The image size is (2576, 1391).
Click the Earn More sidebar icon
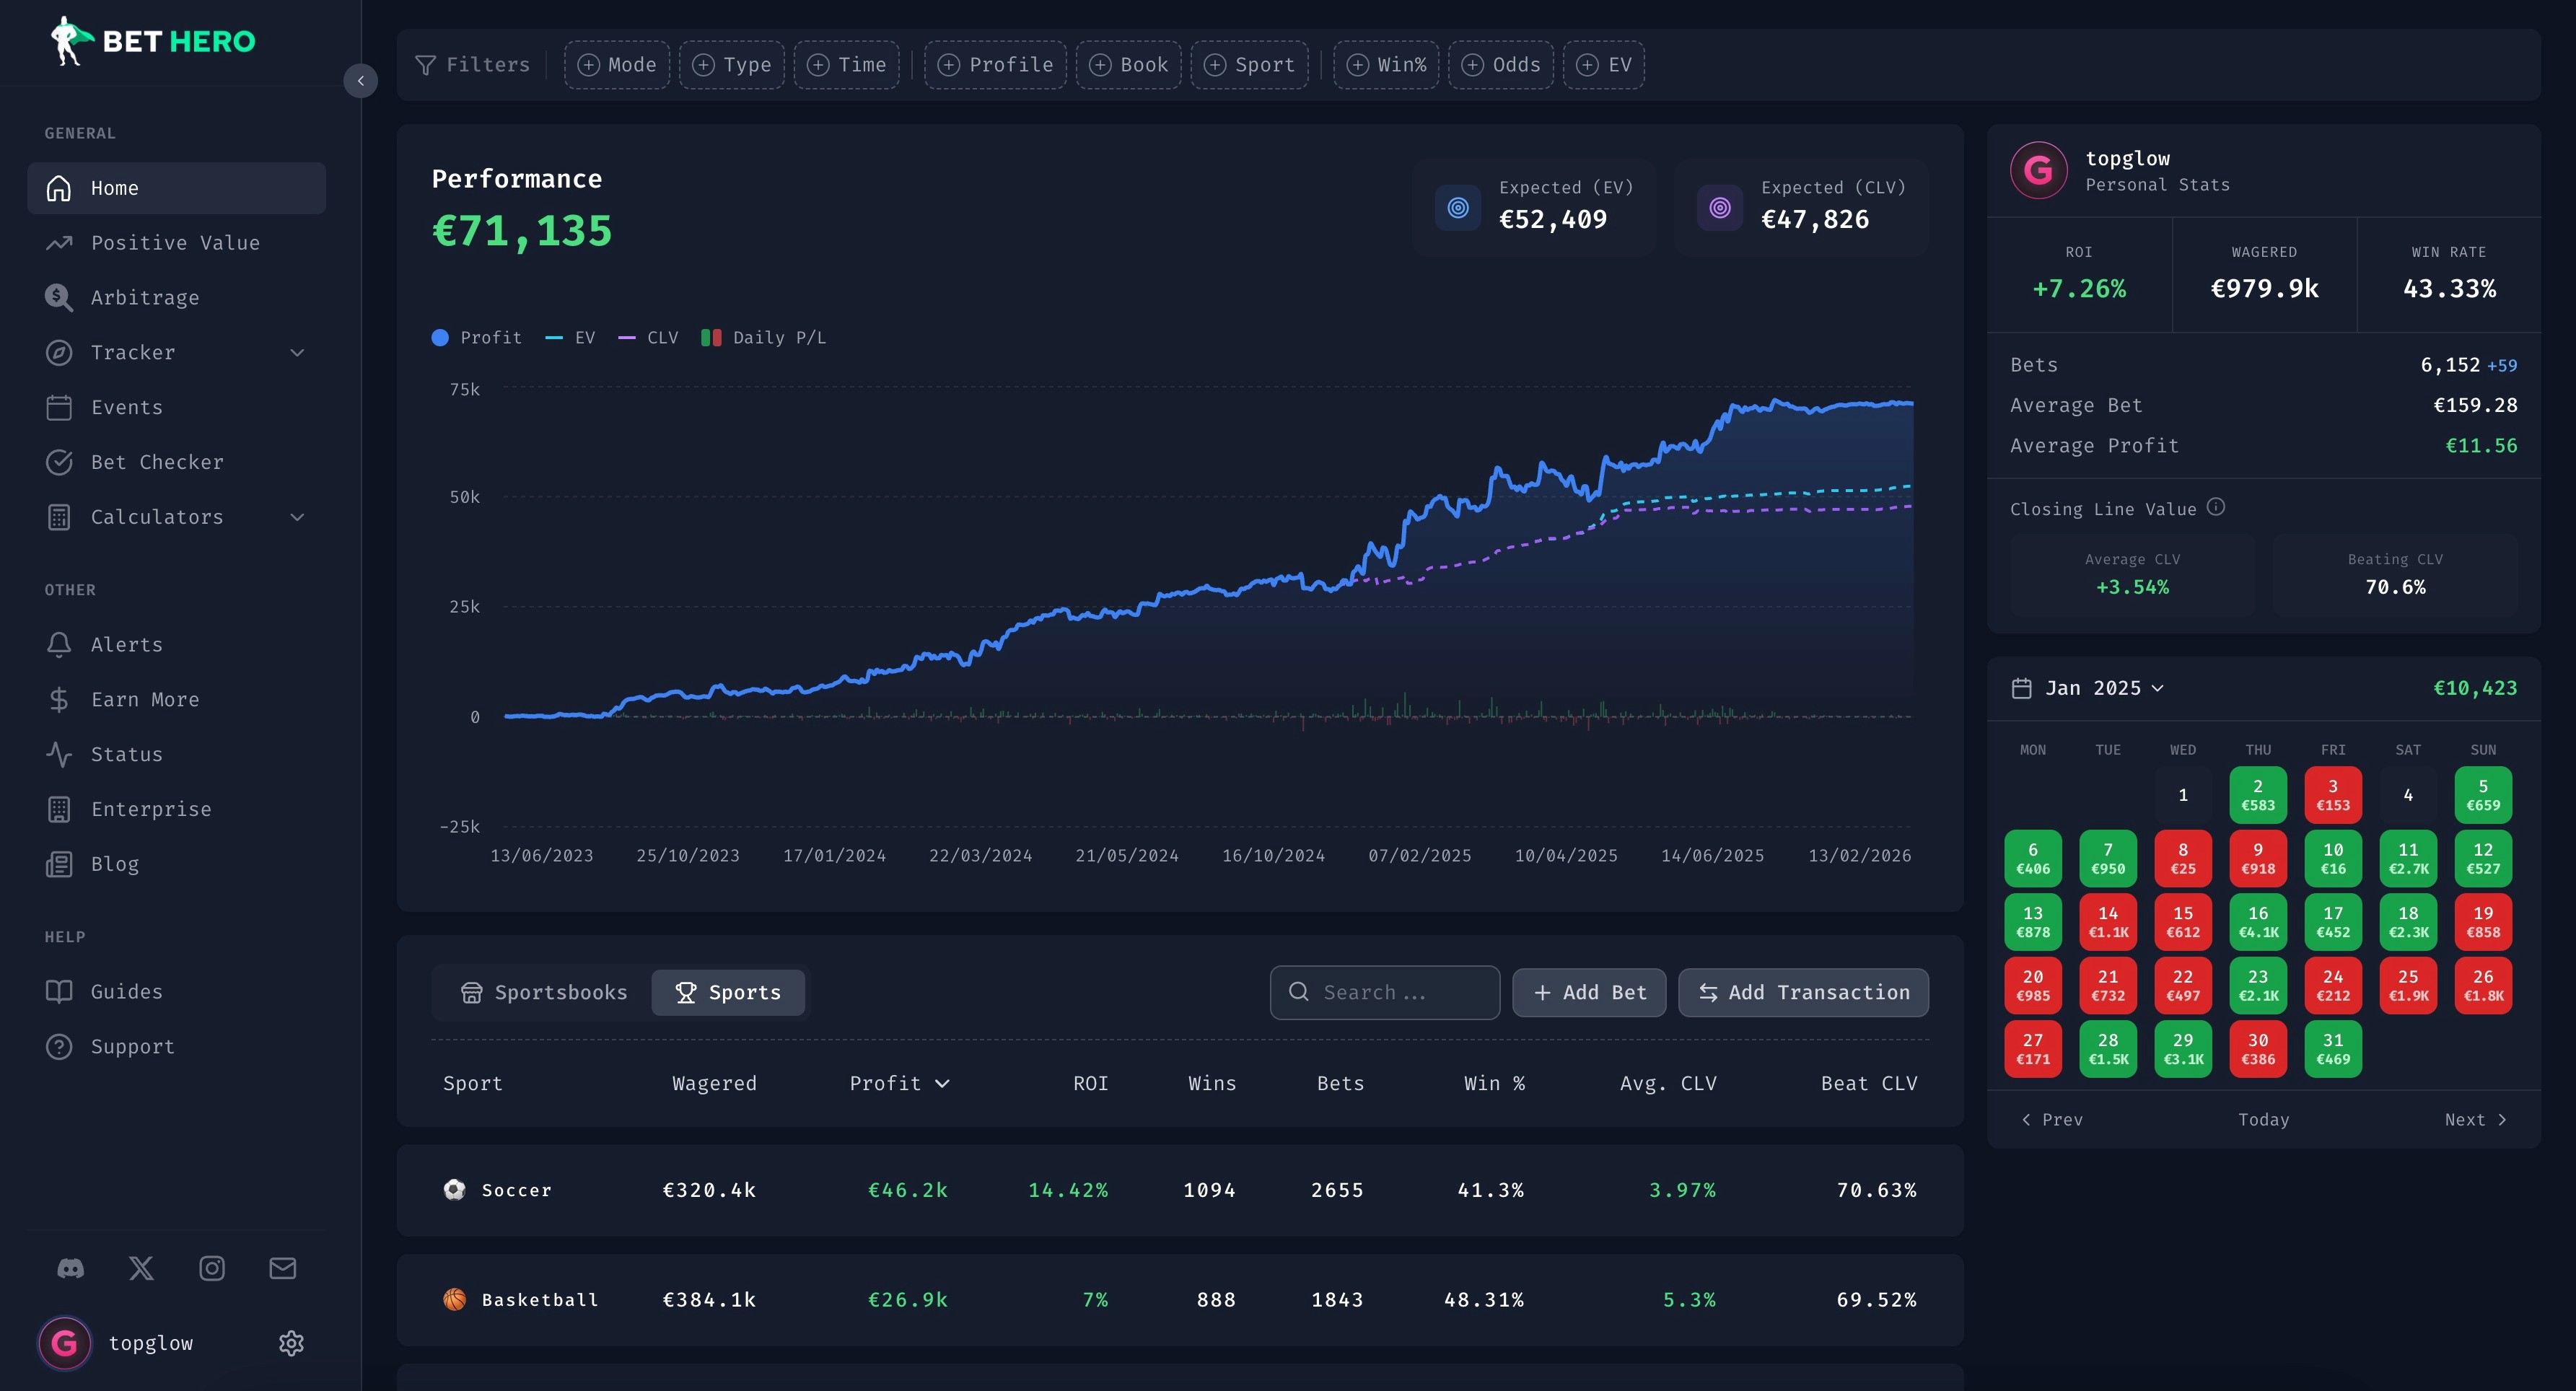click(x=58, y=699)
